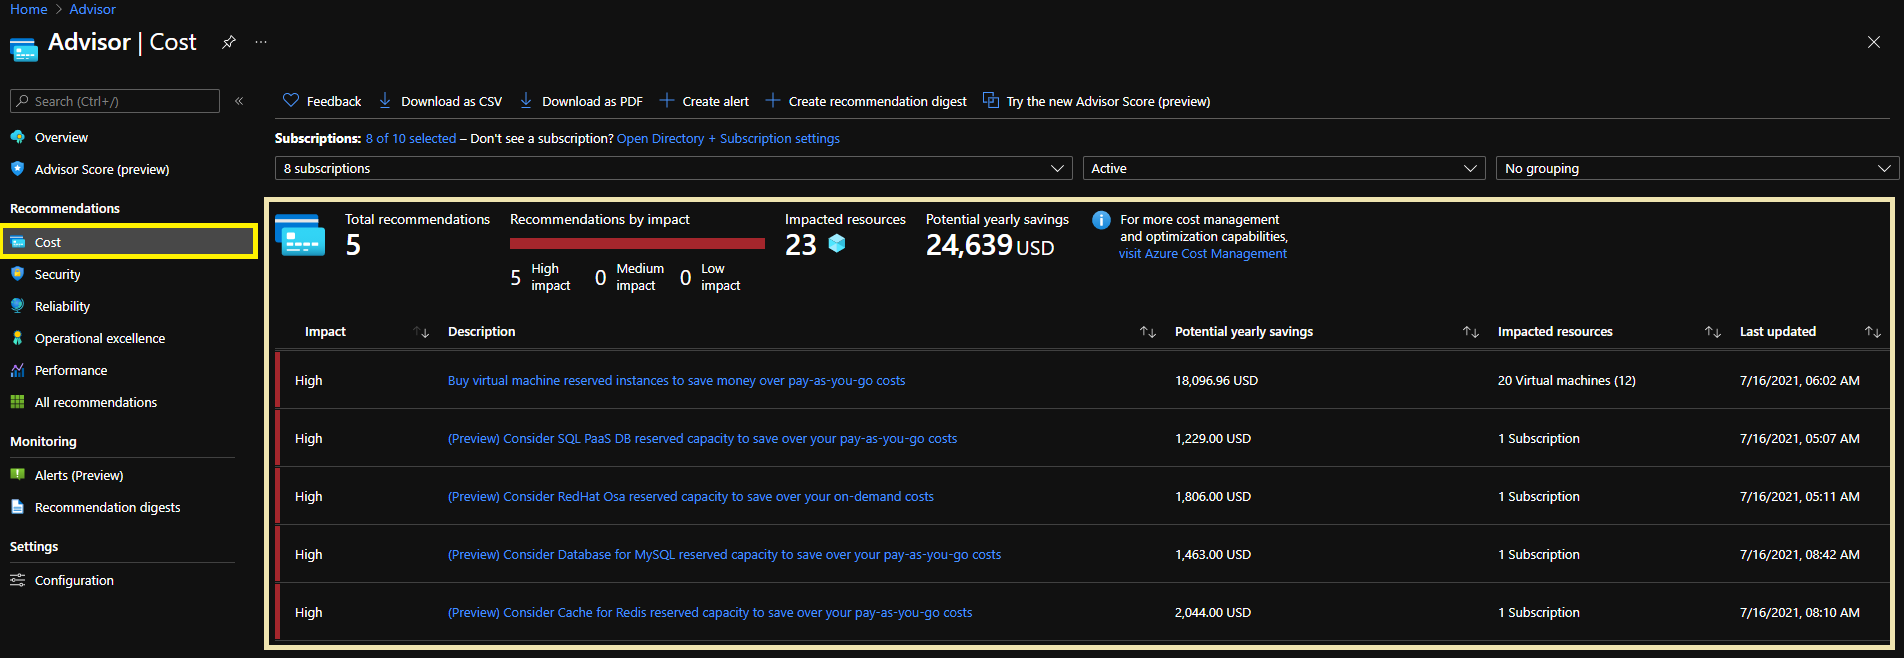
Task: Select Operational excellence recommendations
Action: click(100, 338)
